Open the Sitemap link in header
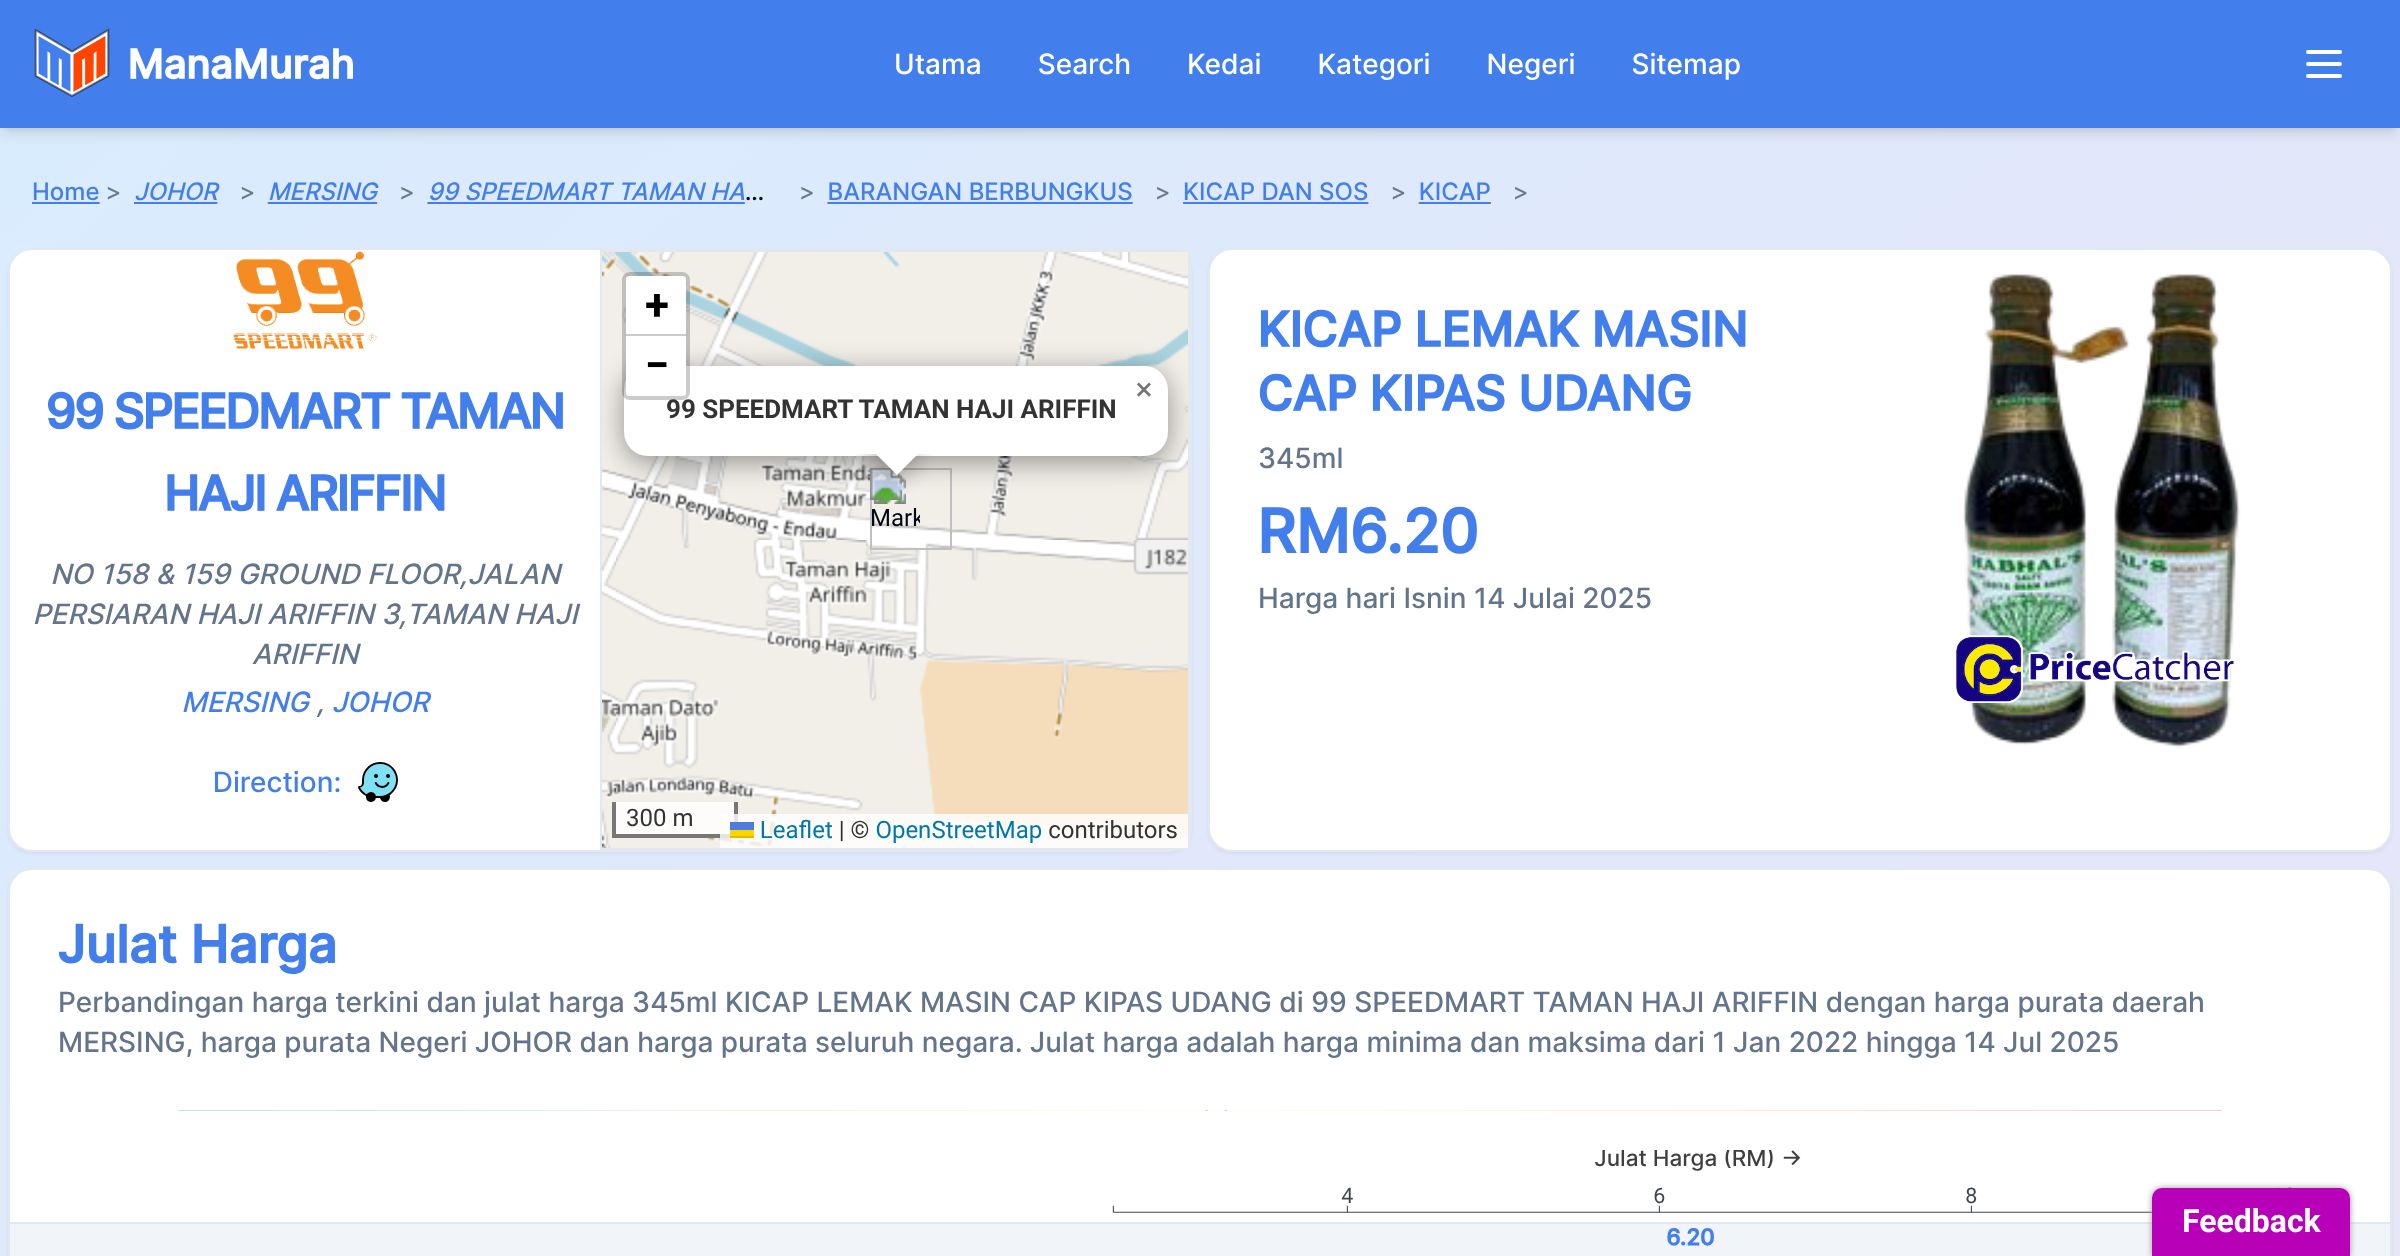 pos(1685,64)
